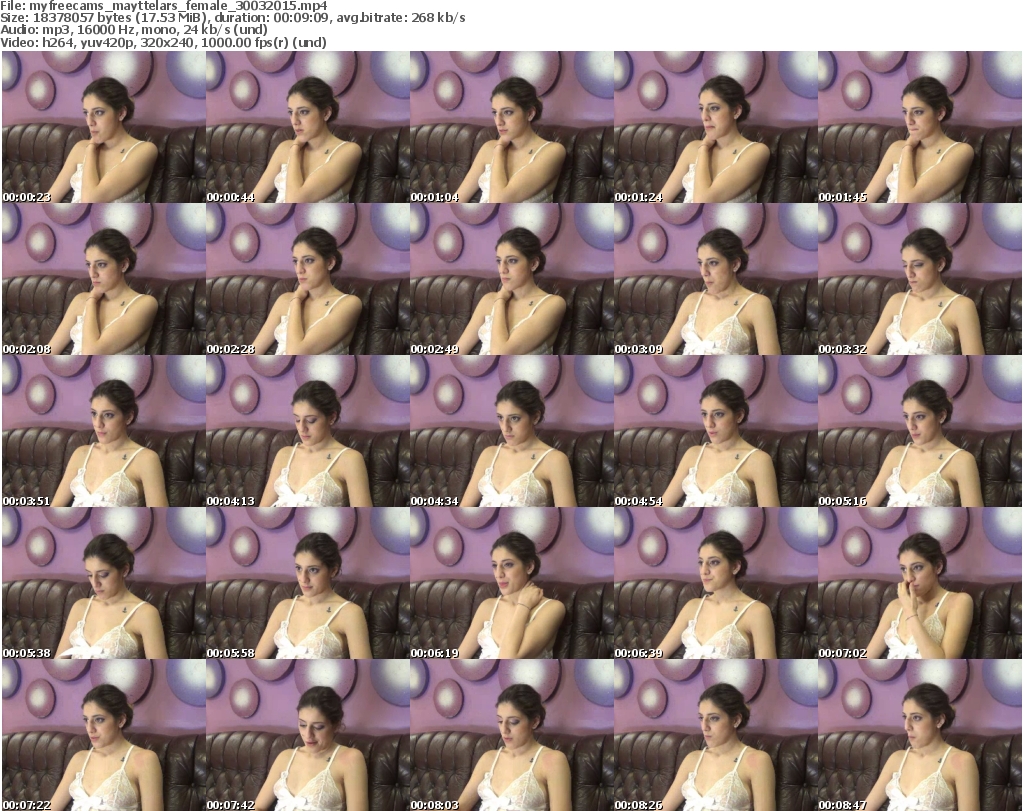Screen dimensions: 1024x811
Task: Open the thumbnail stamped 00:01:04
Action: [511, 127]
